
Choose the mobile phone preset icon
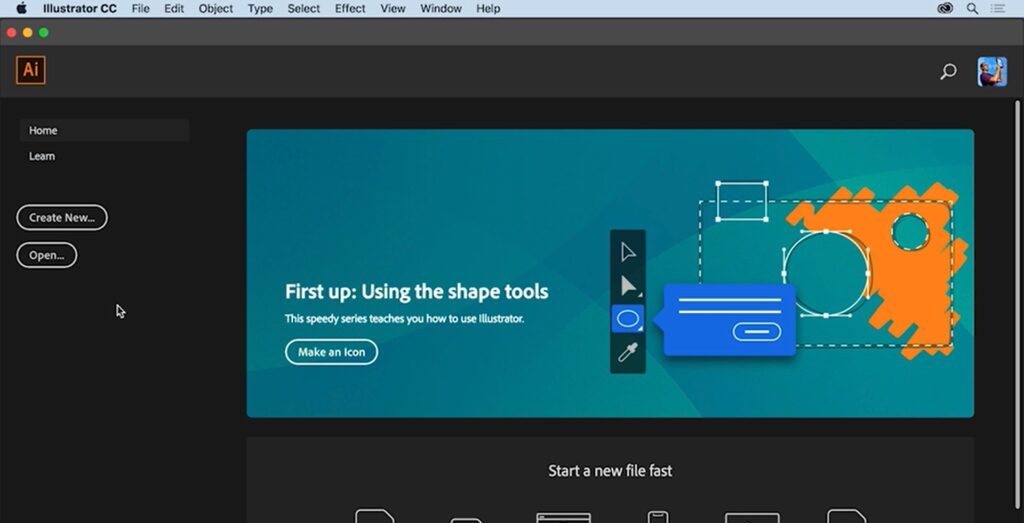(657, 517)
